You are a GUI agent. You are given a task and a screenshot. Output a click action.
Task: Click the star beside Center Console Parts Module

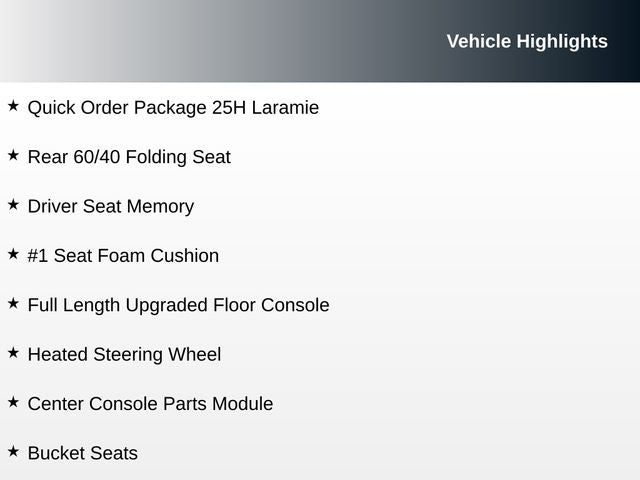13,402
